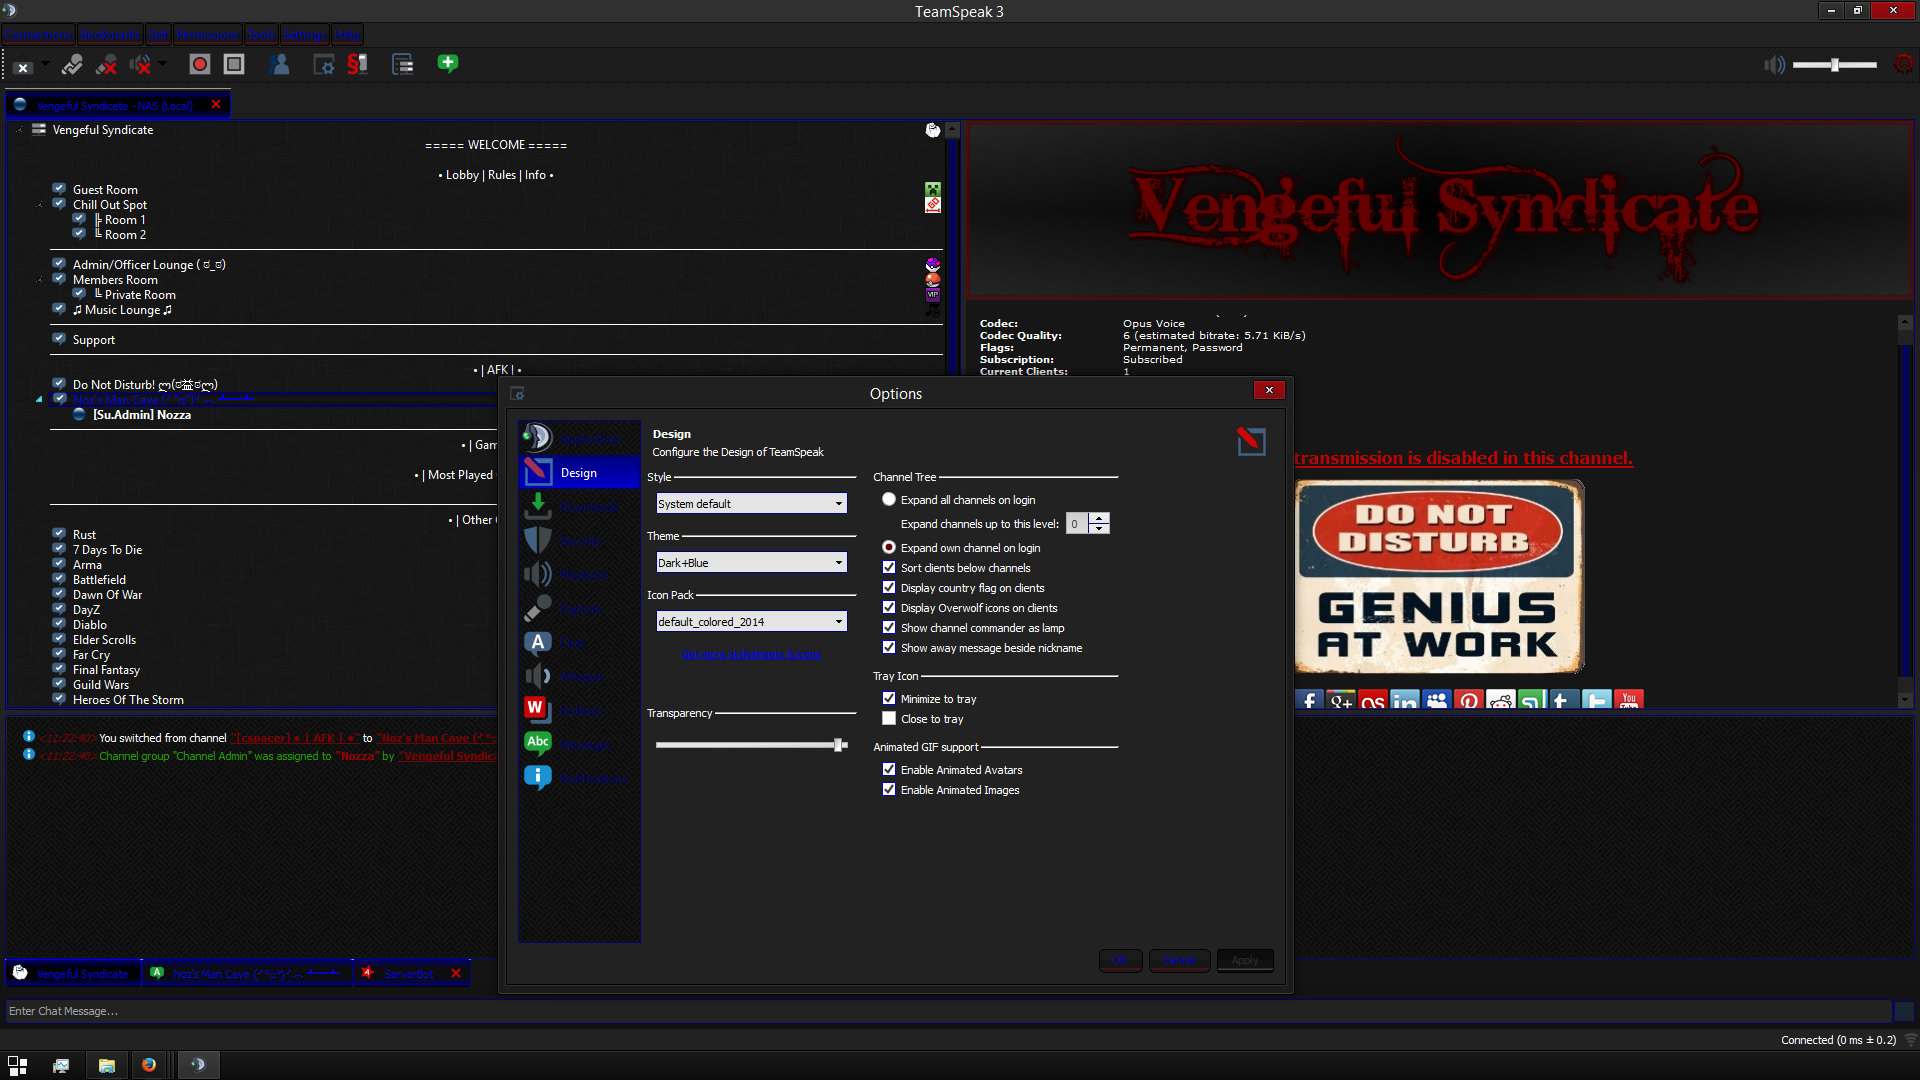The height and width of the screenshot is (1080, 1920).
Task: Open the Permissions menu
Action: [207, 35]
